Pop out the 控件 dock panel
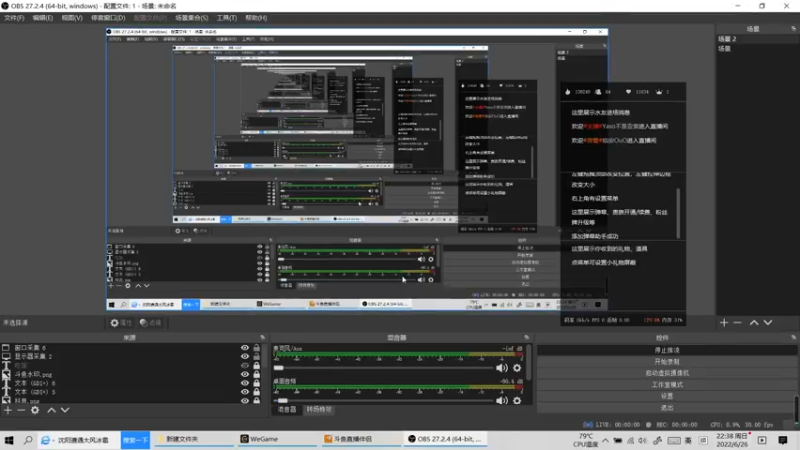Screen dimensions: 800x450 pyautogui.click(x=793, y=337)
